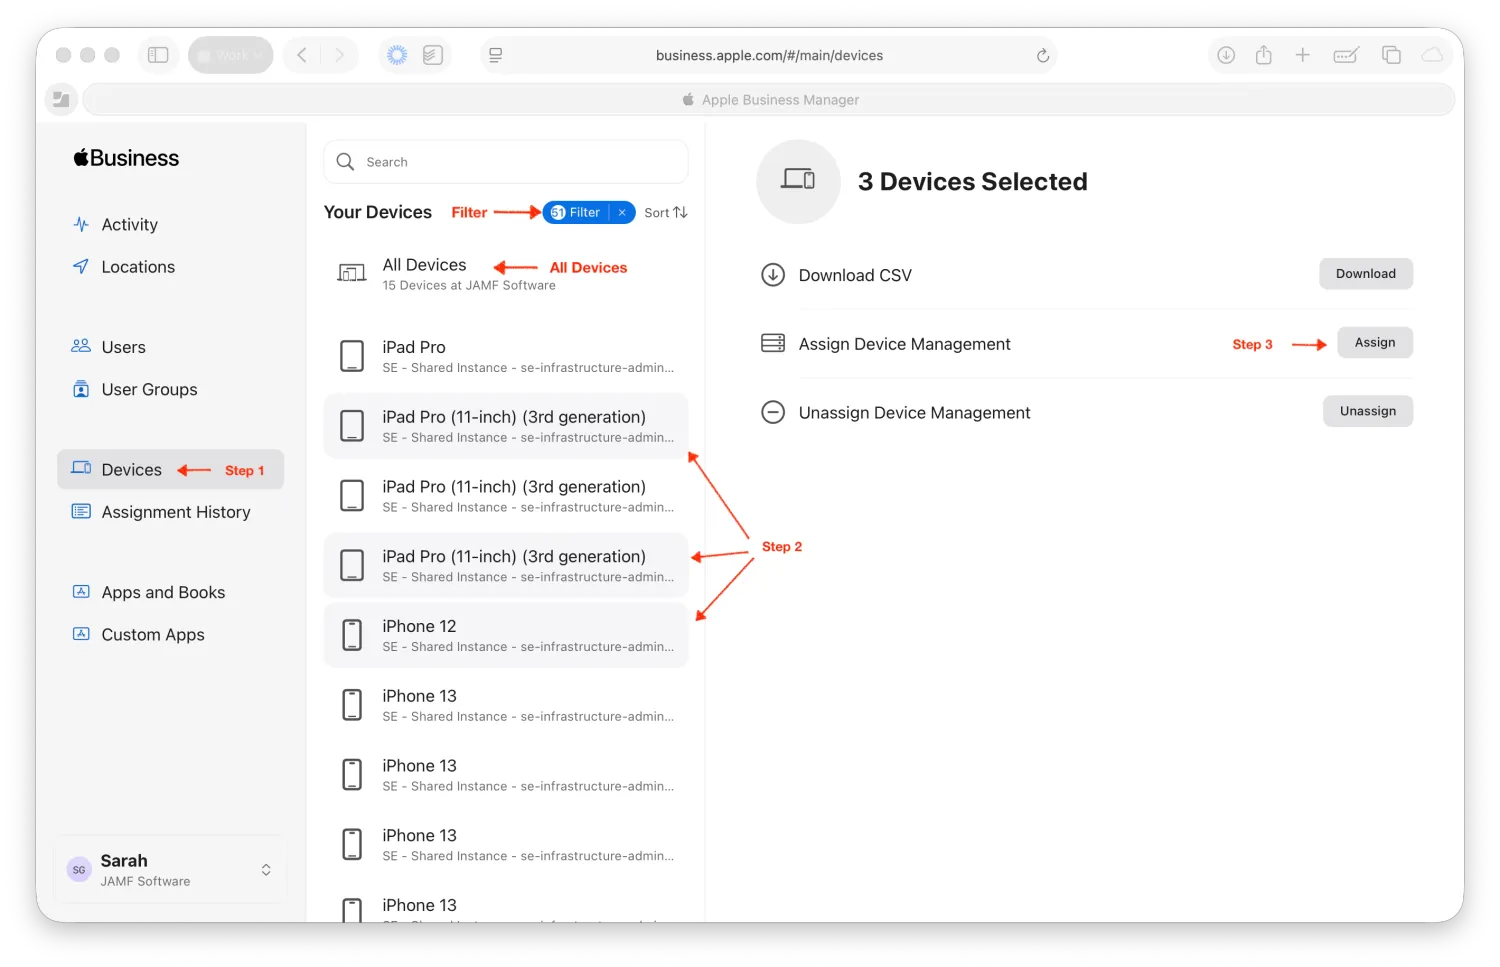Click the Download button
Screen dimensions: 1500x967
pyautogui.click(x=1365, y=273)
